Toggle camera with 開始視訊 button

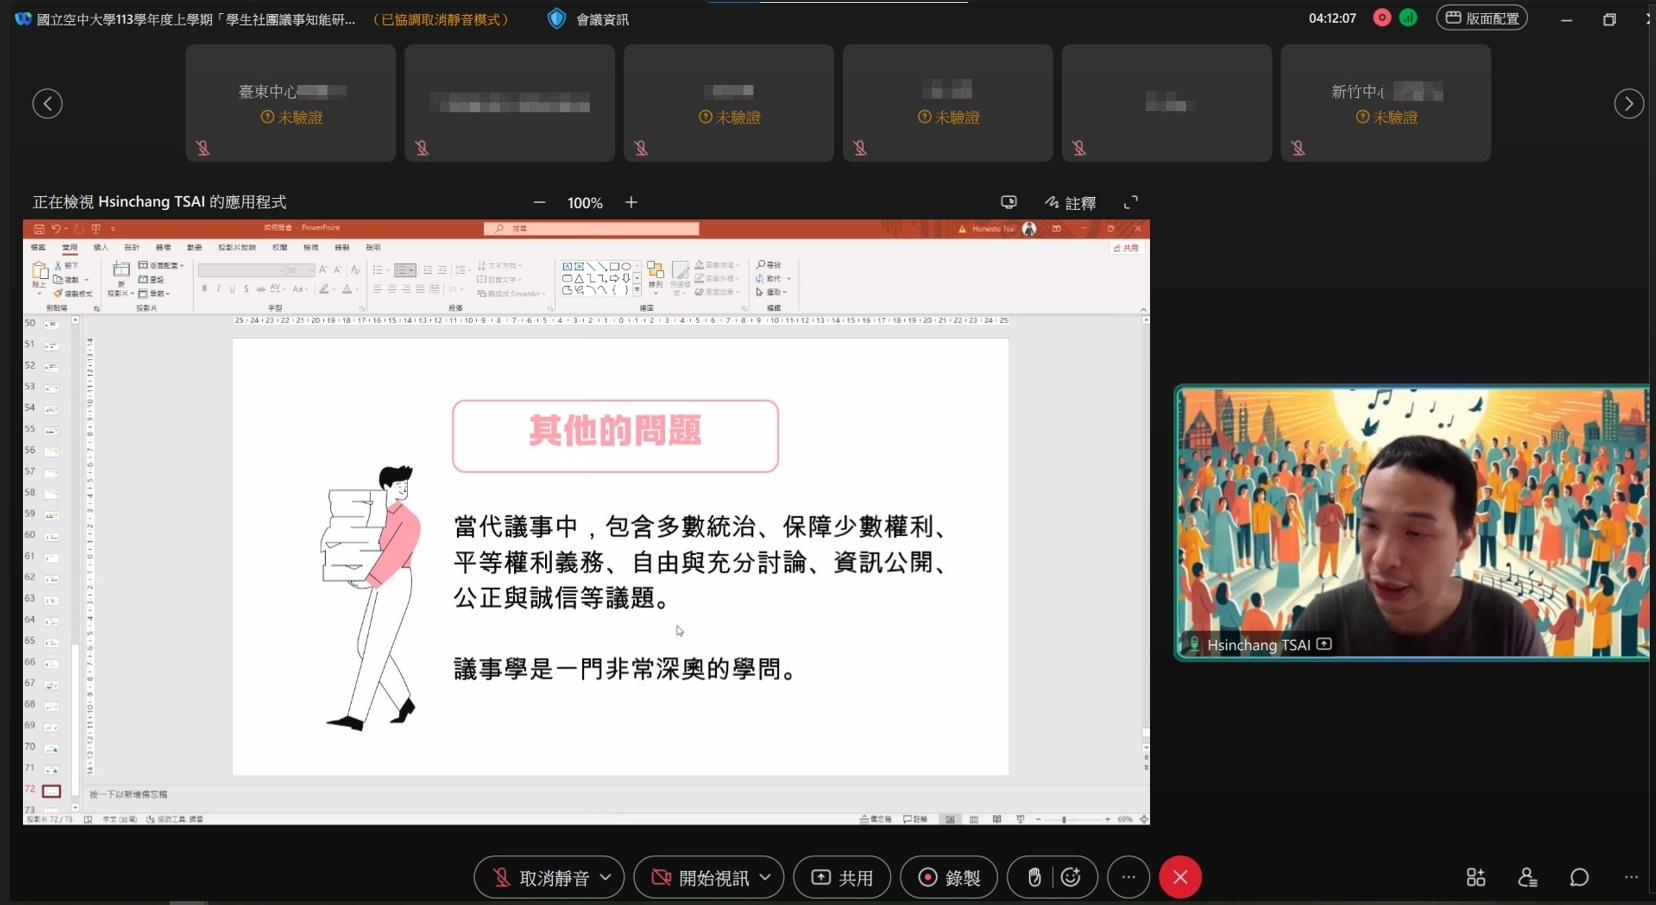pos(700,877)
